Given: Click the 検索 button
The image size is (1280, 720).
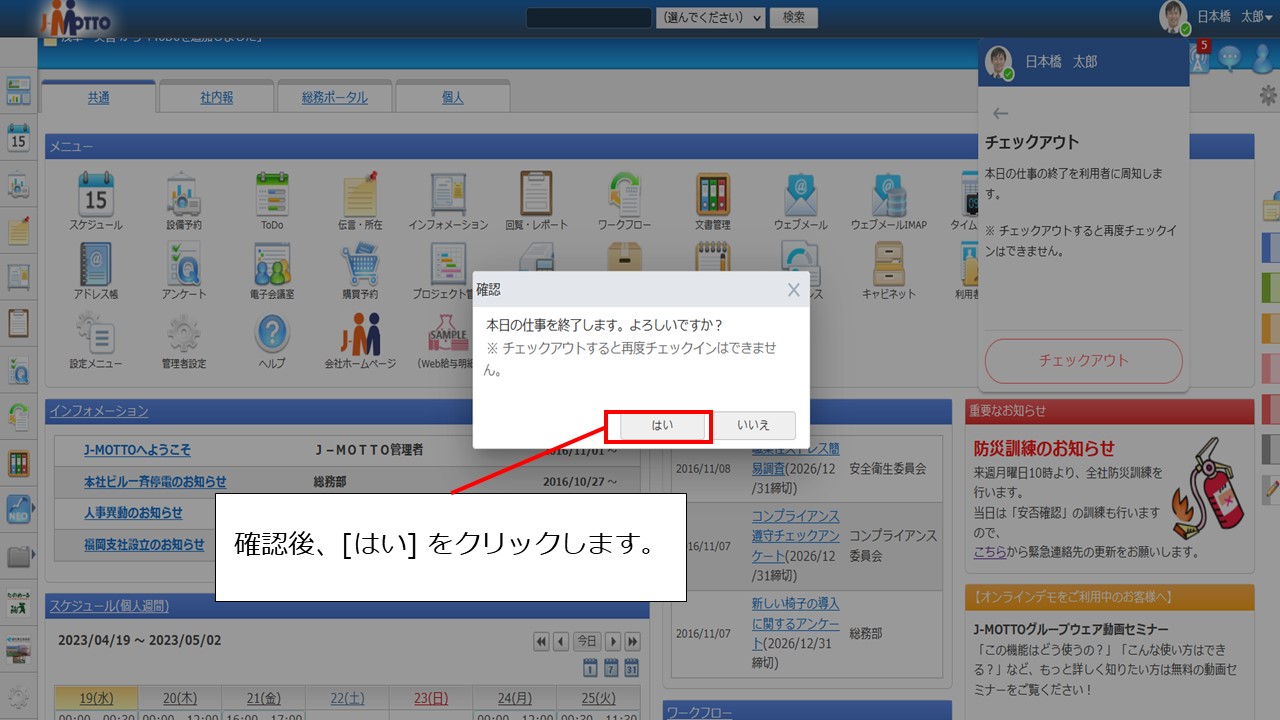Looking at the screenshot, I should point(794,17).
